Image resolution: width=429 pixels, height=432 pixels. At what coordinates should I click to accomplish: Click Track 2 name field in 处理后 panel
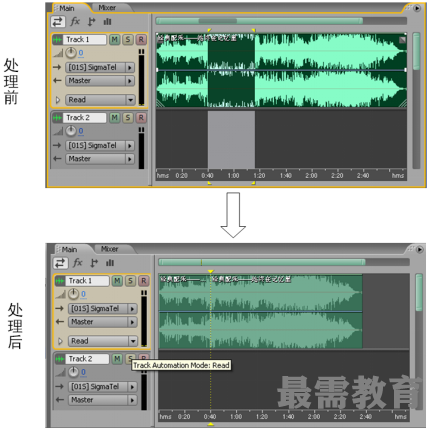(x=87, y=359)
